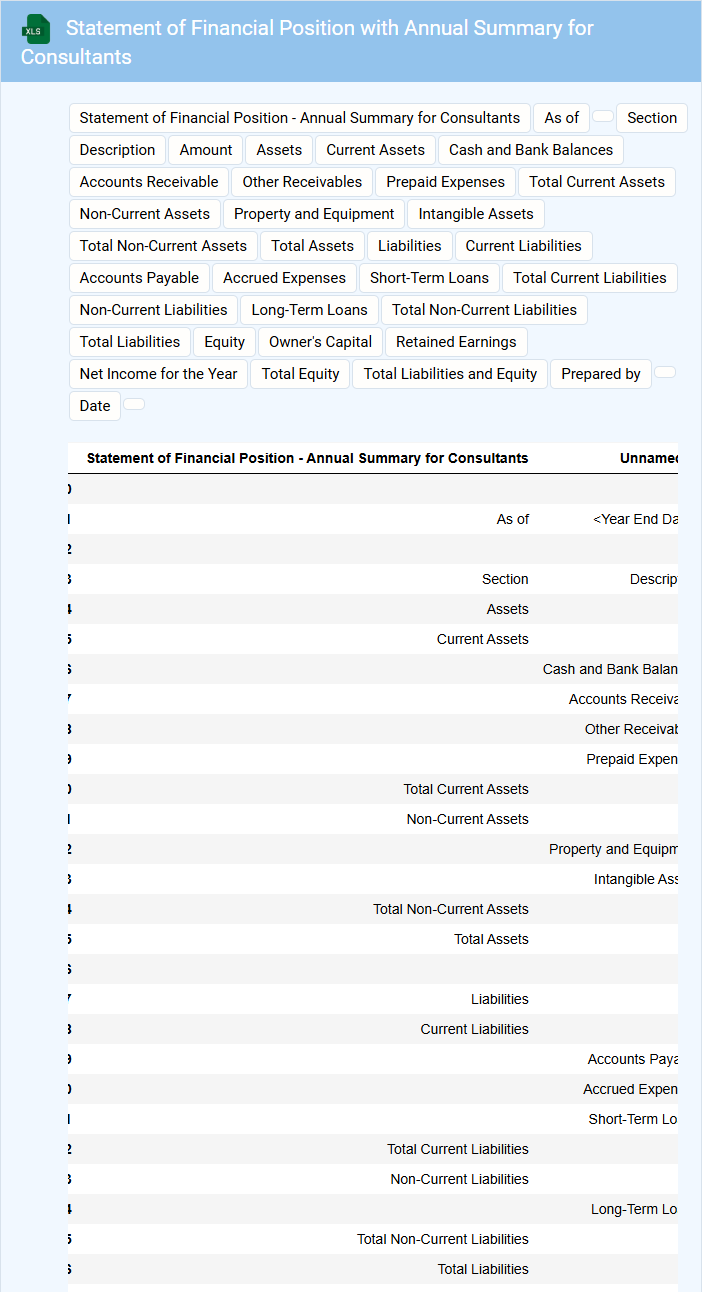Screen dimensions: 702x1292
Task: Click the 'Total Non-Current Liabilities' table cell
Action: 442,1239
